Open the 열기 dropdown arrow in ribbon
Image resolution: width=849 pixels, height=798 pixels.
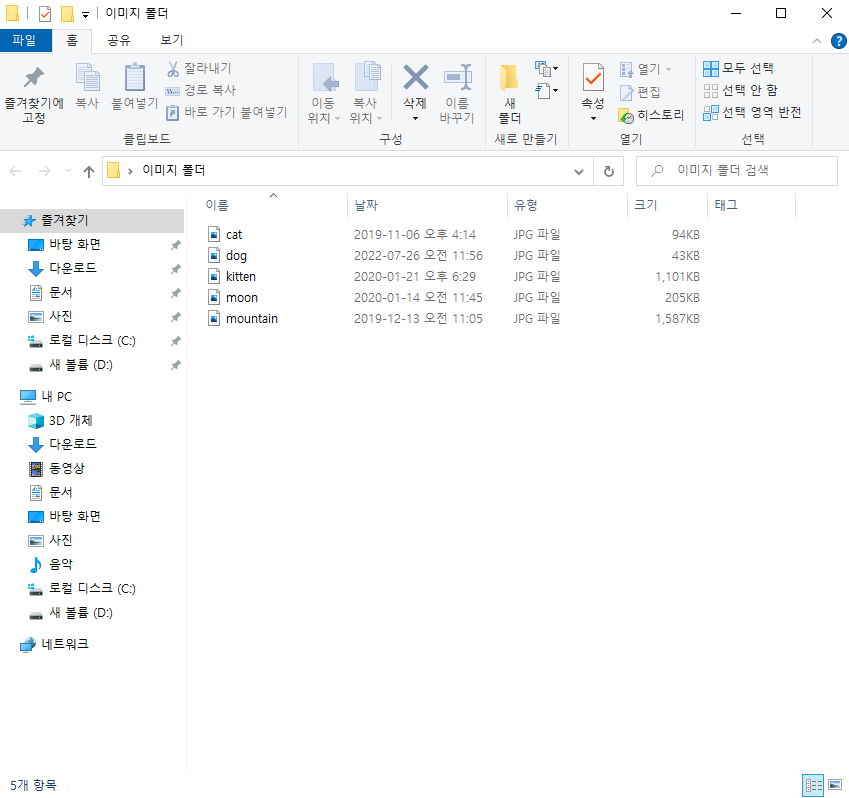[x=669, y=69]
